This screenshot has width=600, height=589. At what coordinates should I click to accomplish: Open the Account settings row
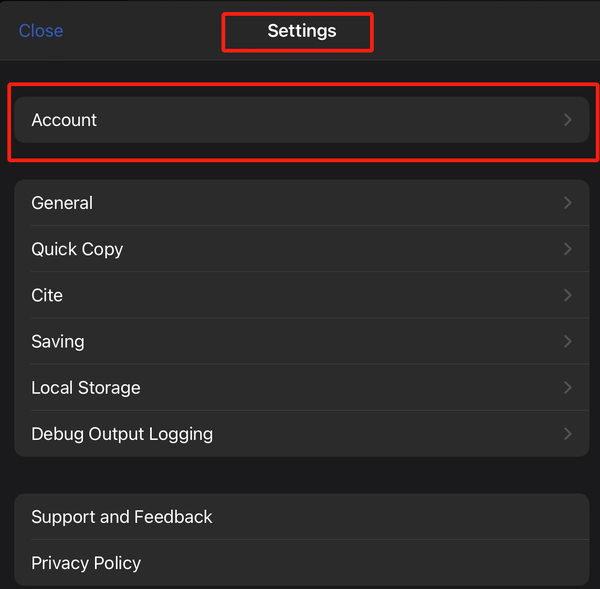302,120
